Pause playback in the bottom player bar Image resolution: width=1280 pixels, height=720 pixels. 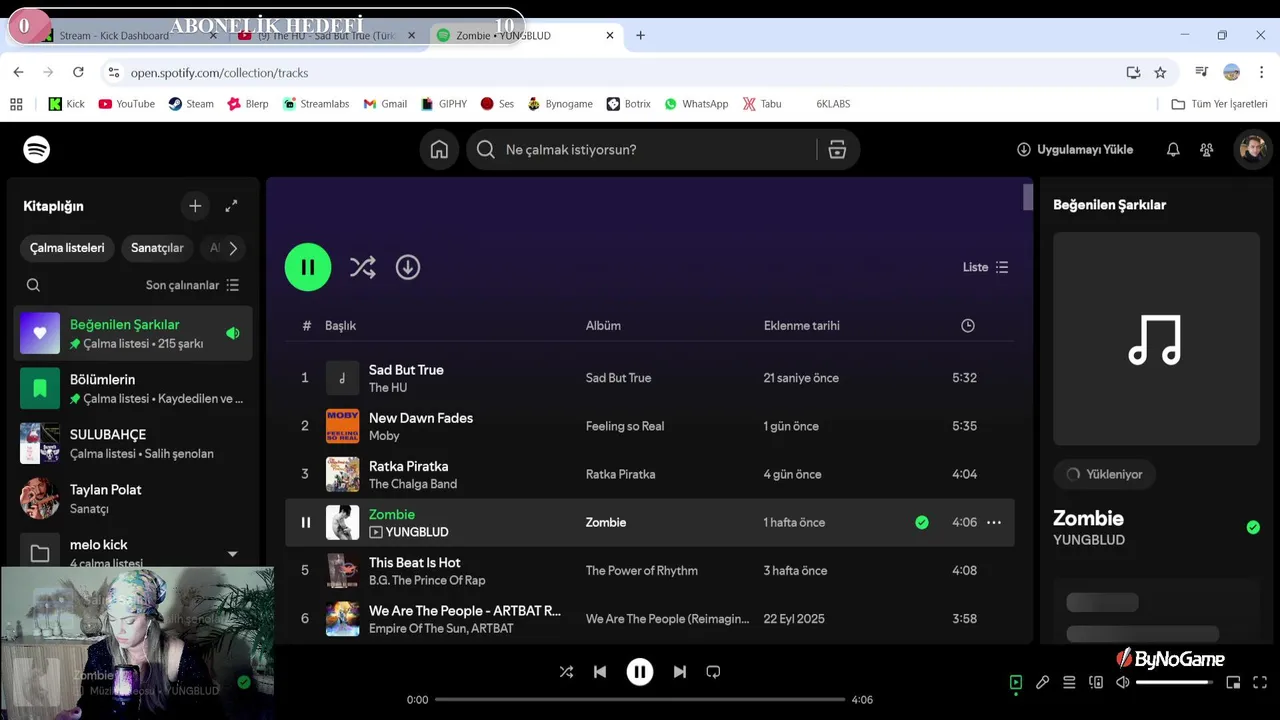640,672
